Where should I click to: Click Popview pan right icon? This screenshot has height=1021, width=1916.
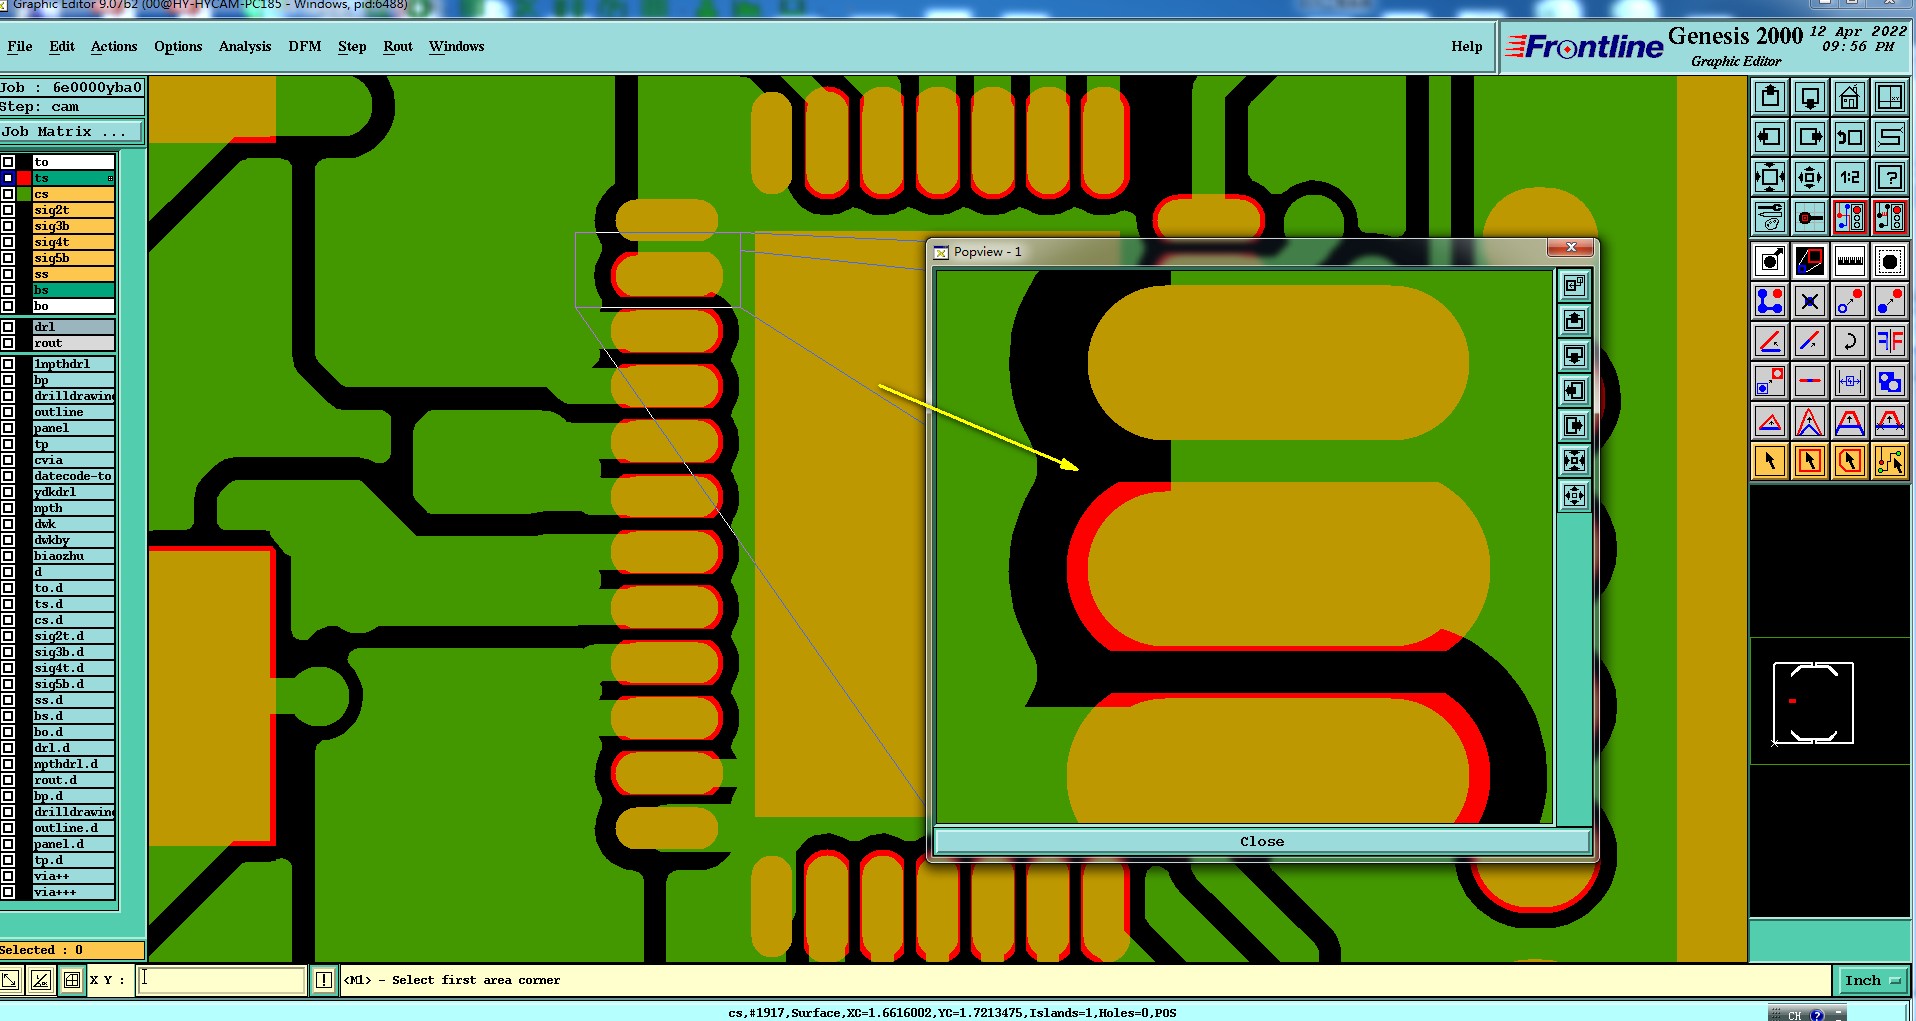click(1574, 426)
